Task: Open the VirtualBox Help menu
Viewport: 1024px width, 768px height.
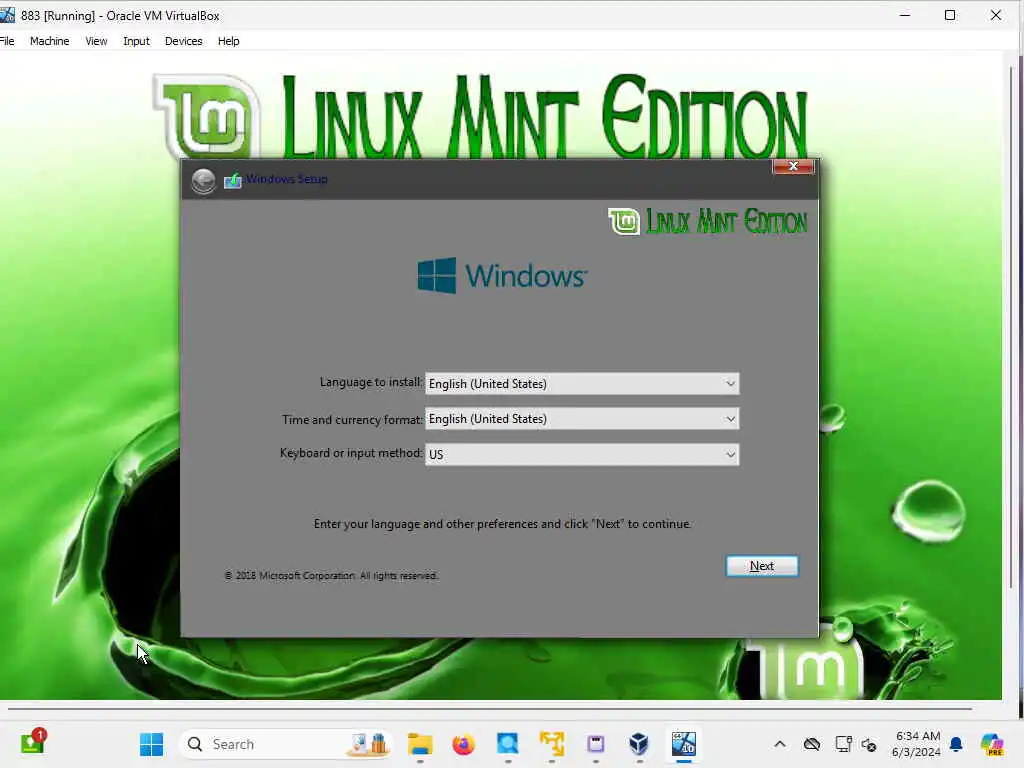Action: pyautogui.click(x=229, y=40)
